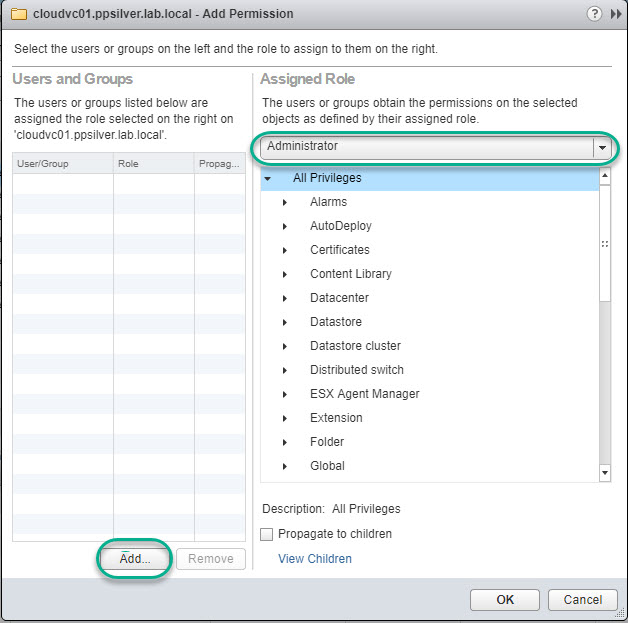Open the View Children link

[315, 559]
